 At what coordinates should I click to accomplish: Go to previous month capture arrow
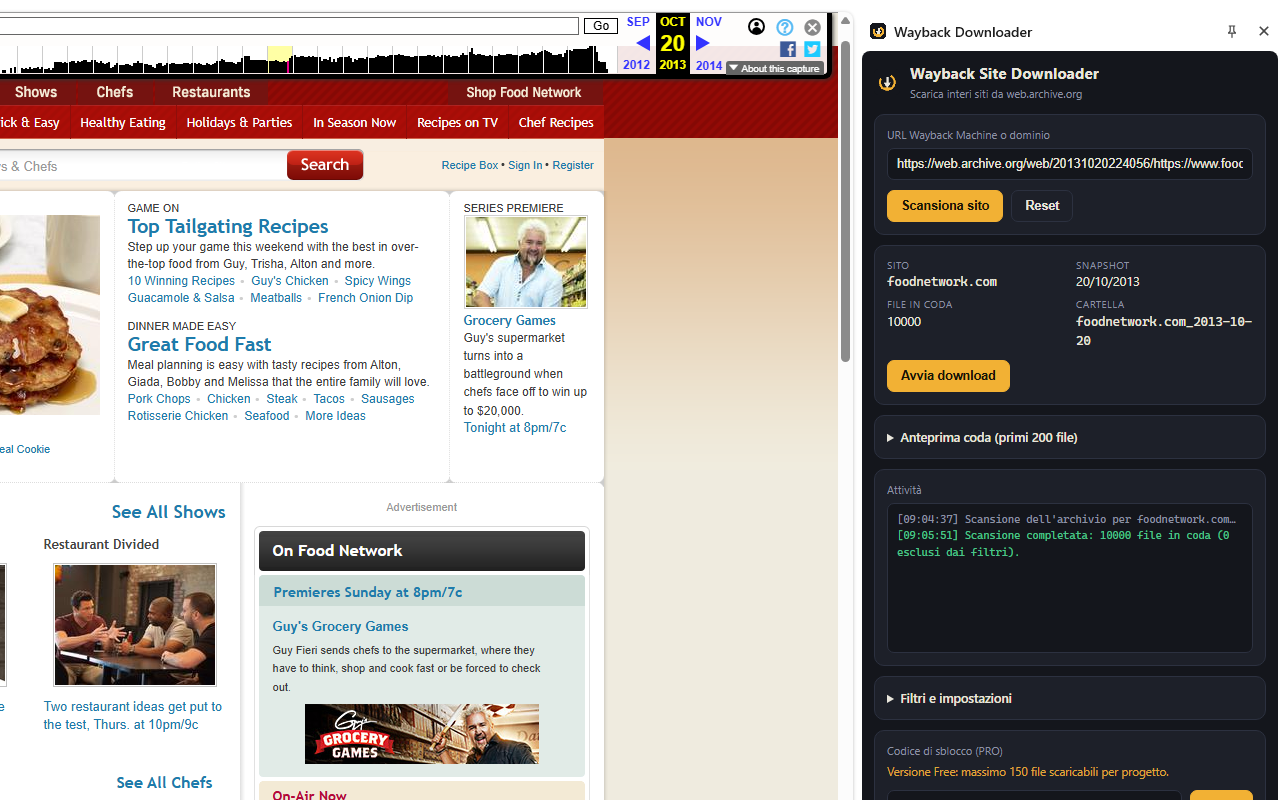click(643, 43)
